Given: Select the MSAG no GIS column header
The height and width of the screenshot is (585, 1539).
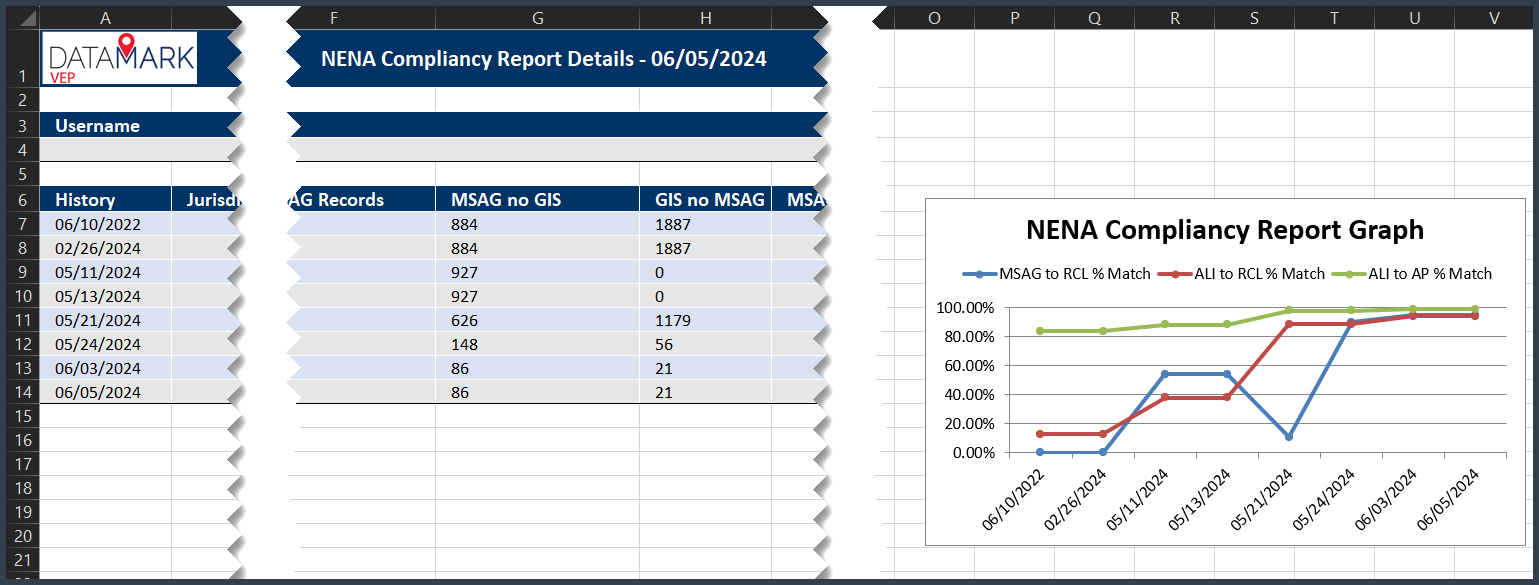Looking at the screenshot, I should [x=537, y=199].
